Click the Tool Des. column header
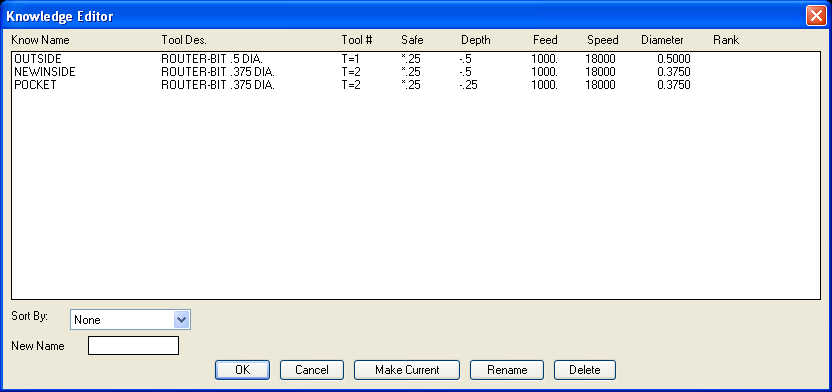Screen dimensions: 832x392 [x=184, y=40]
